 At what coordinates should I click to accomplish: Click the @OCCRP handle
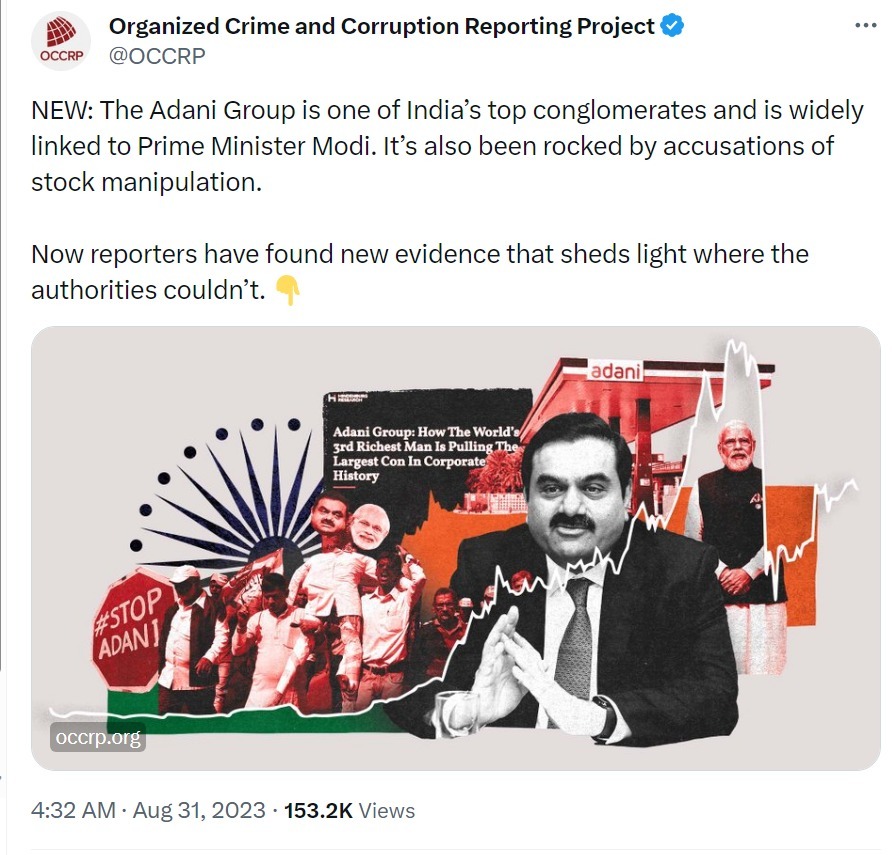[x=157, y=56]
